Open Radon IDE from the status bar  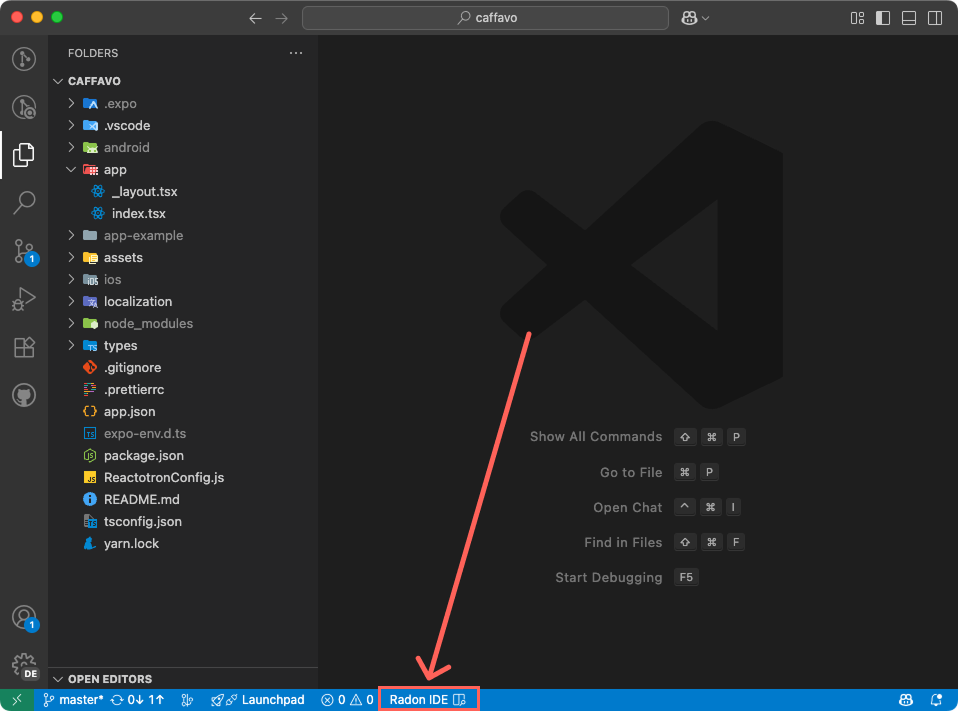point(428,698)
